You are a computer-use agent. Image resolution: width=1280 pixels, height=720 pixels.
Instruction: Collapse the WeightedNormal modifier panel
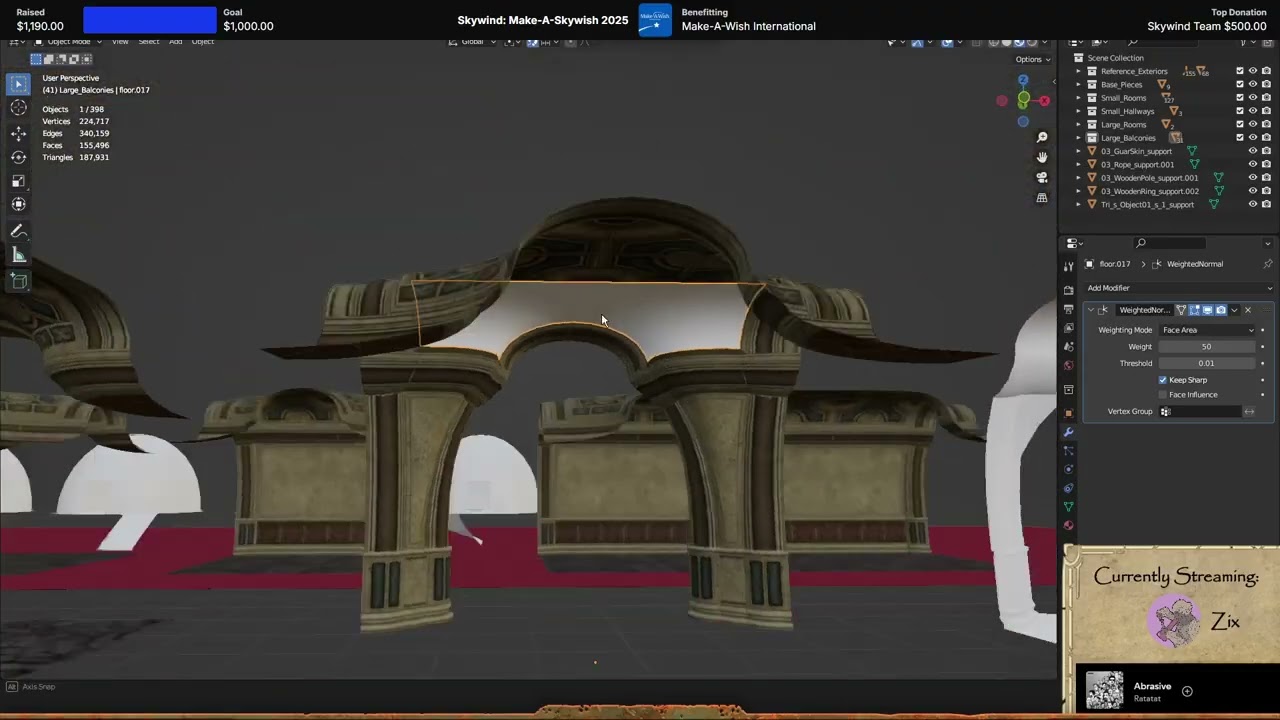click(1090, 310)
